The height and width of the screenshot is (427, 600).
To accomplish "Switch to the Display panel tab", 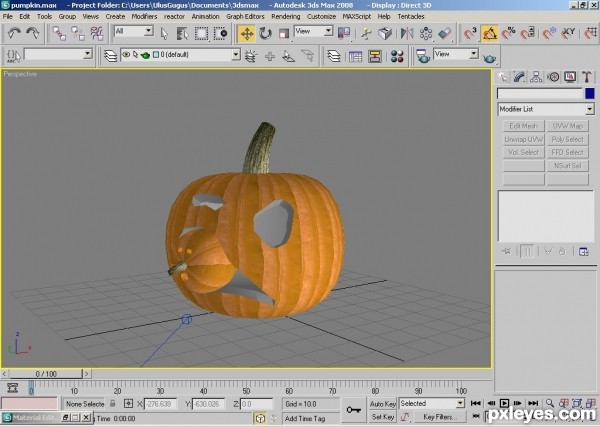I will pos(570,77).
